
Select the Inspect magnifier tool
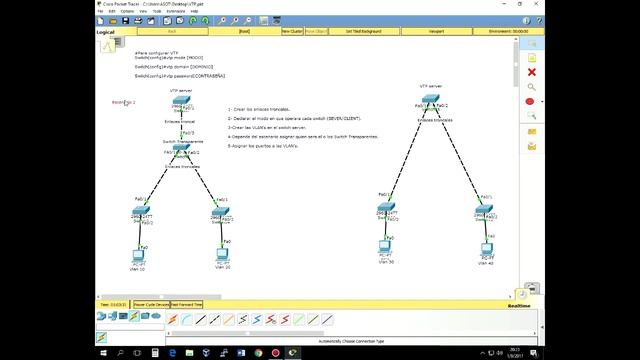[532, 87]
